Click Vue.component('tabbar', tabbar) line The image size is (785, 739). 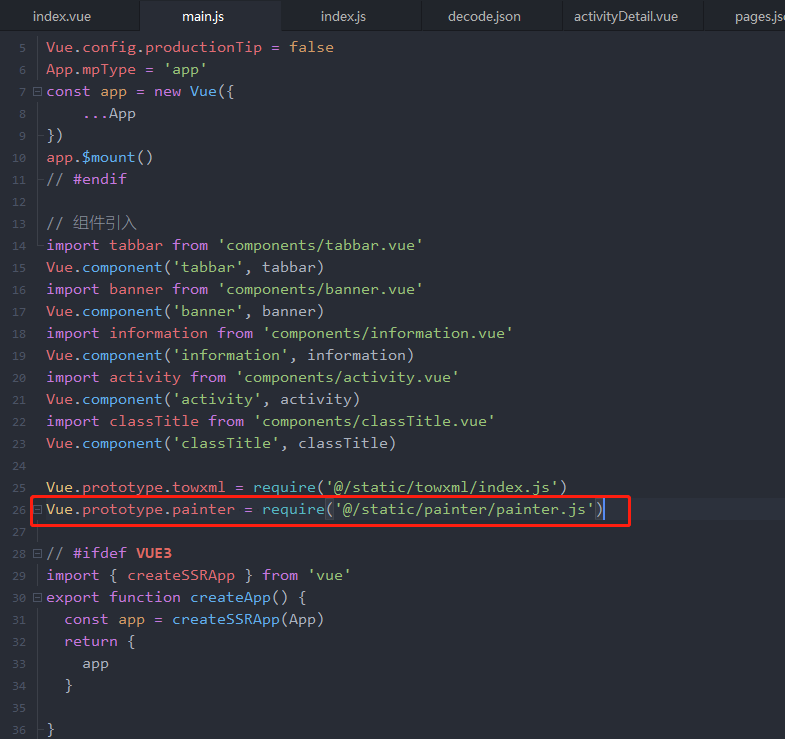point(185,267)
